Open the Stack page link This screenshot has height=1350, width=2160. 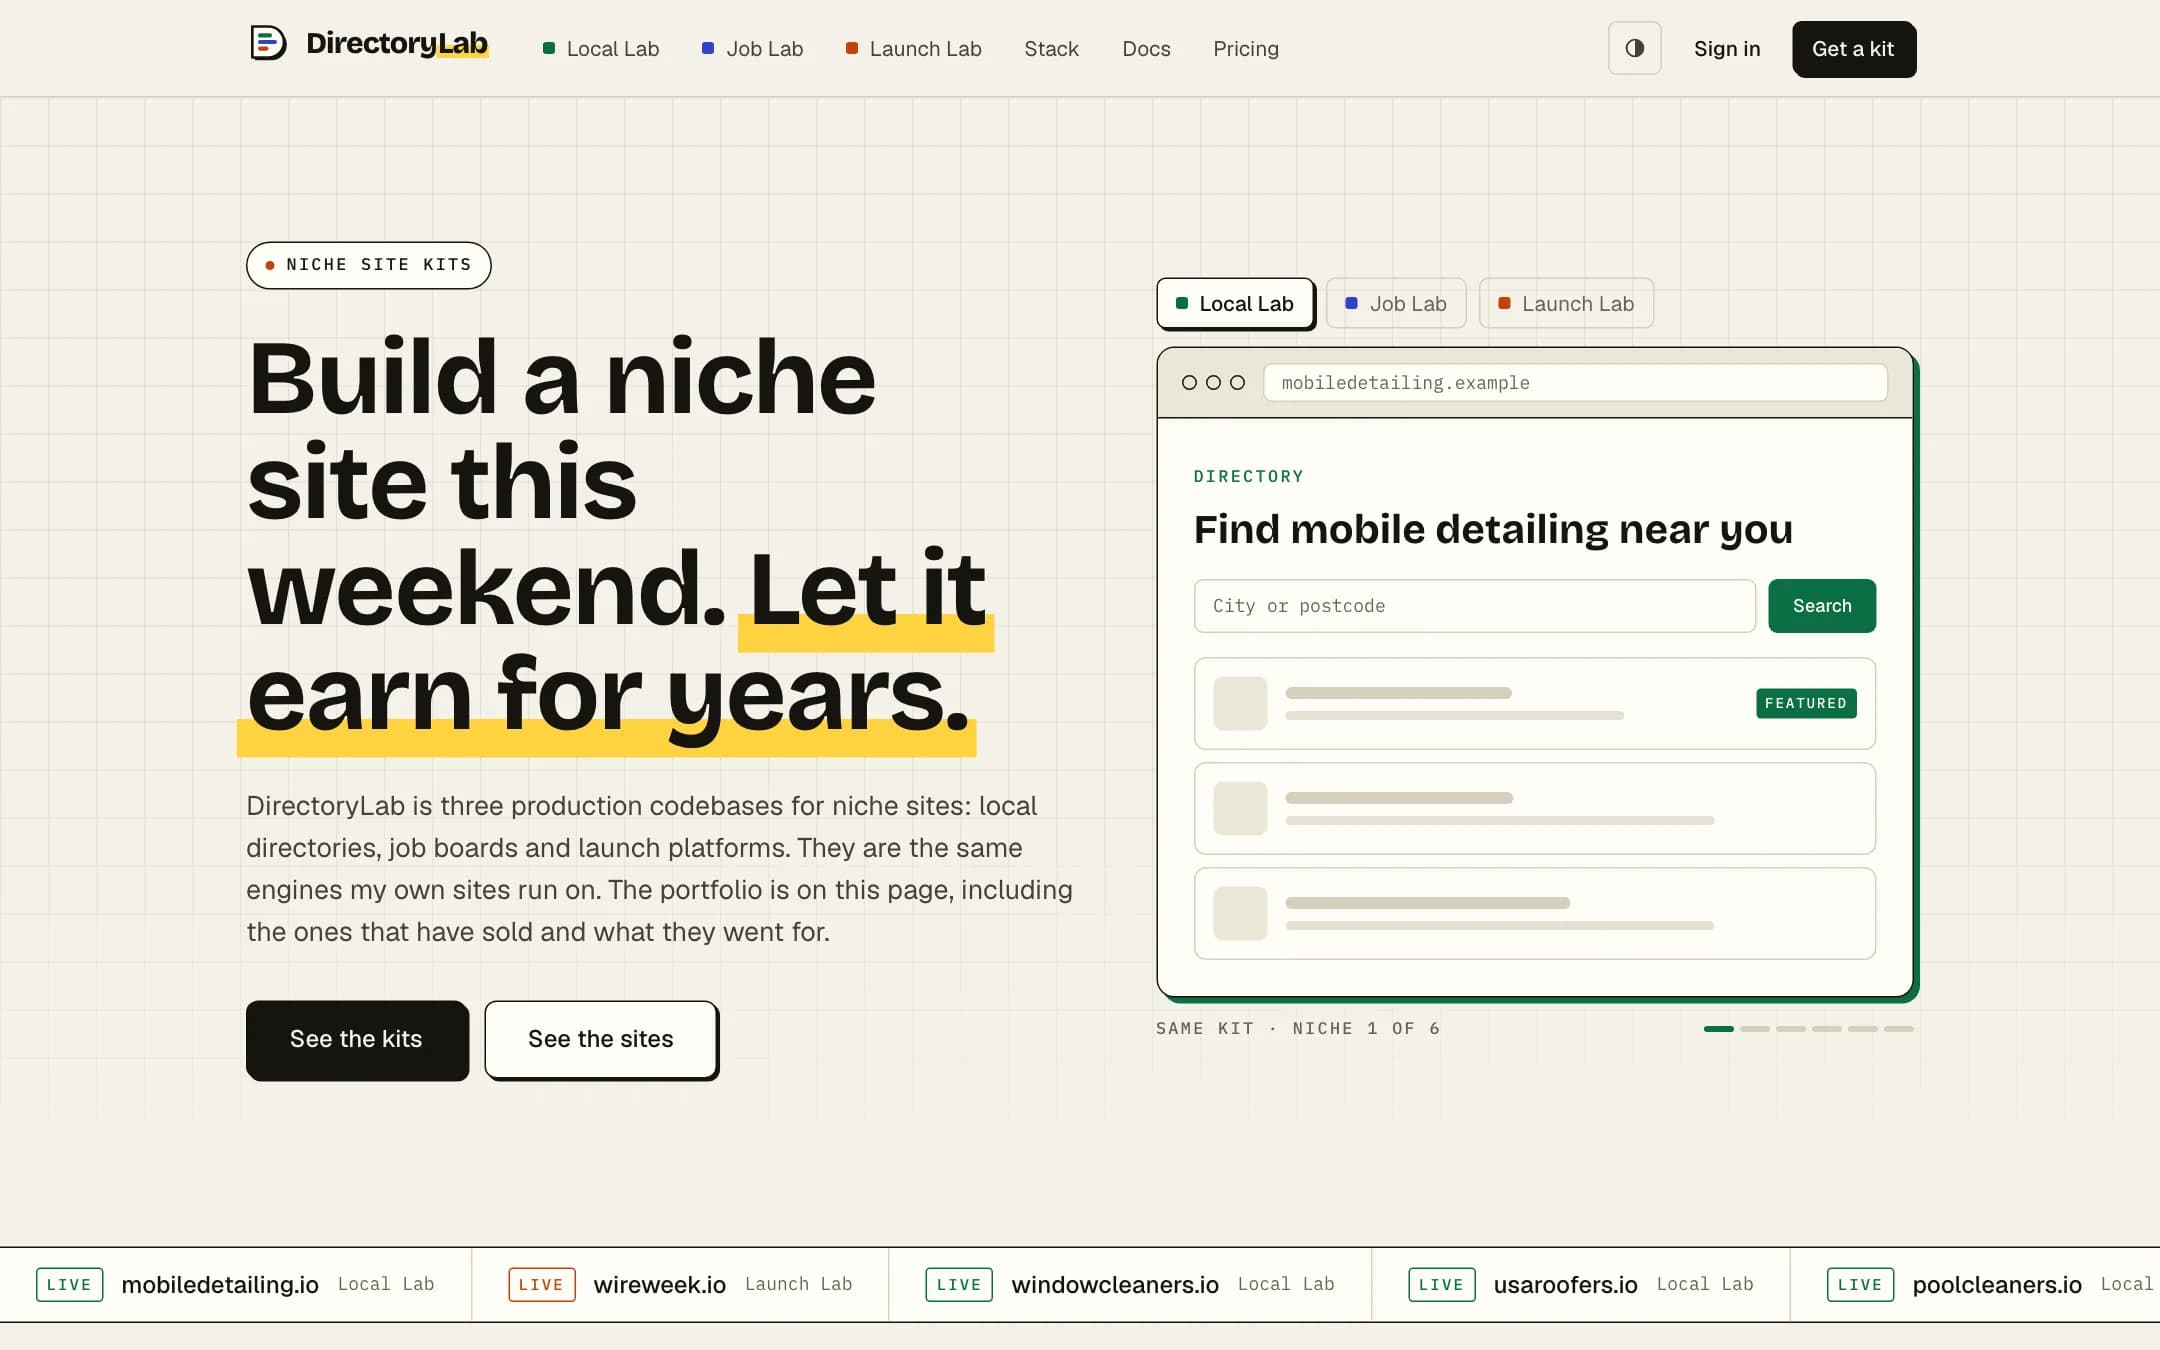tap(1051, 49)
